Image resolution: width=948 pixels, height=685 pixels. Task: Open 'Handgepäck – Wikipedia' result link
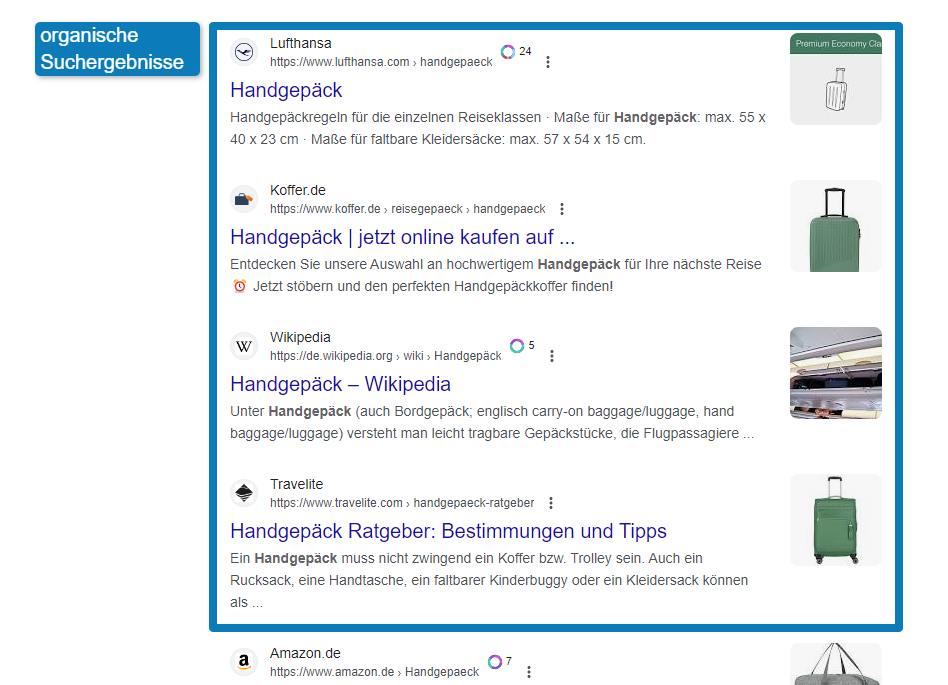[x=340, y=384]
